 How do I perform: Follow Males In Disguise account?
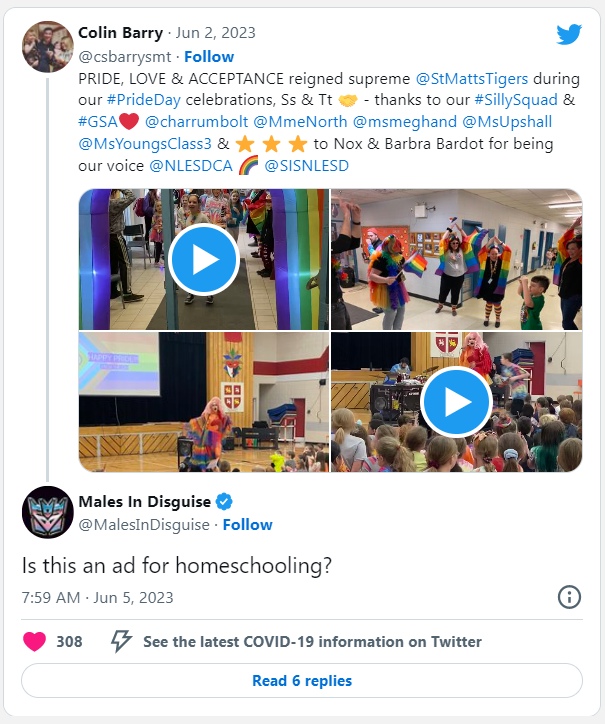248,525
